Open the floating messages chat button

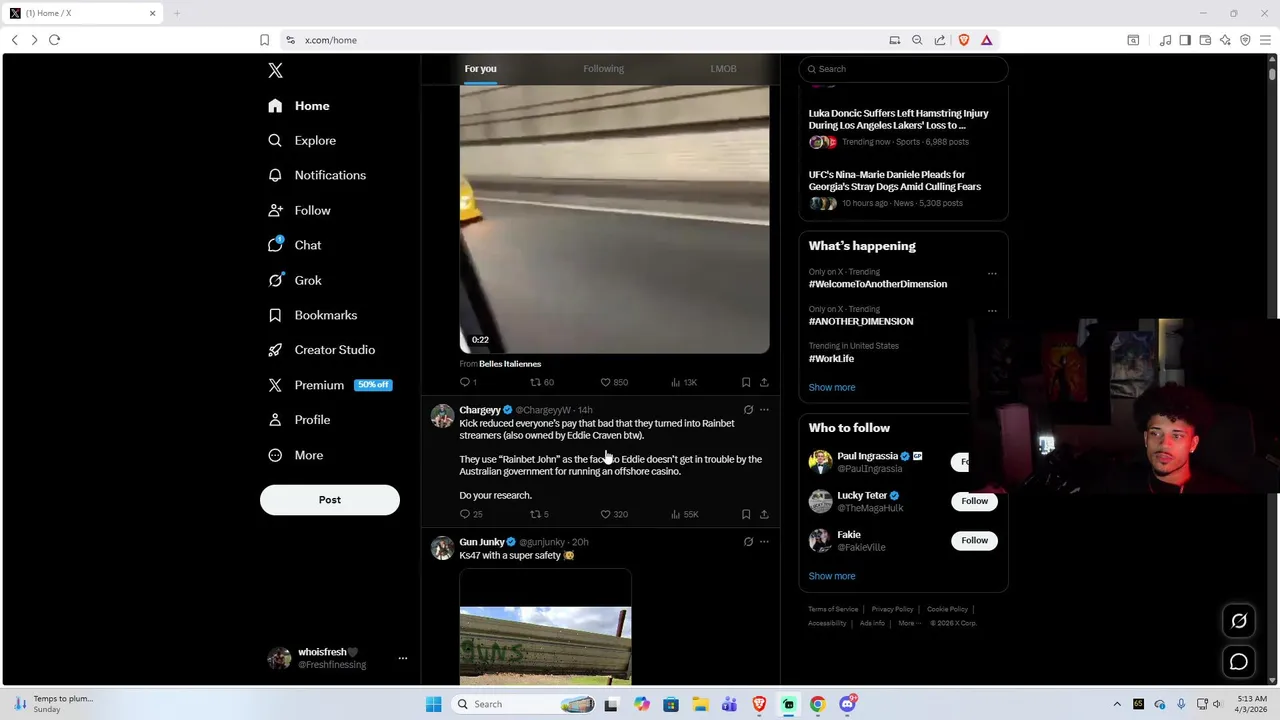pos(1238,662)
